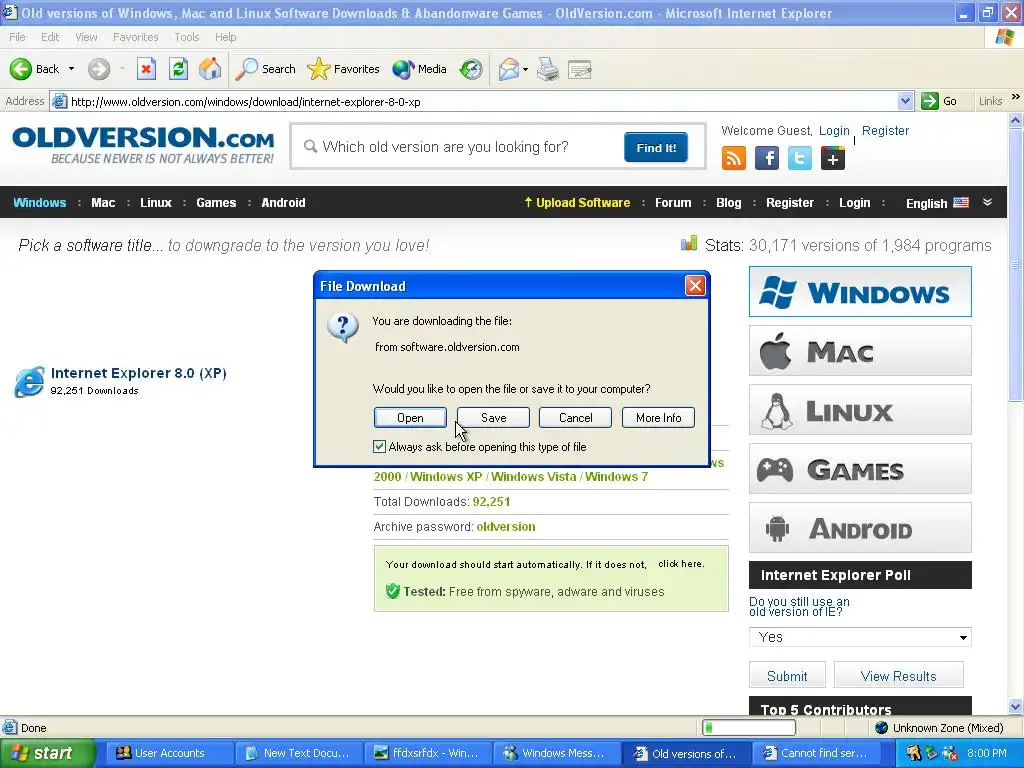Go to the Home page via house icon
This screenshot has width=1024, height=768.
pos(210,69)
